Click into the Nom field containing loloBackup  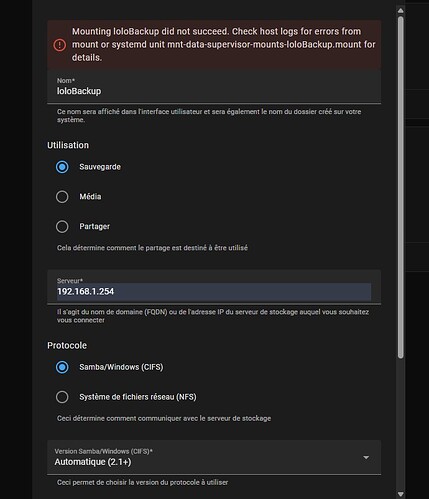coord(214,87)
